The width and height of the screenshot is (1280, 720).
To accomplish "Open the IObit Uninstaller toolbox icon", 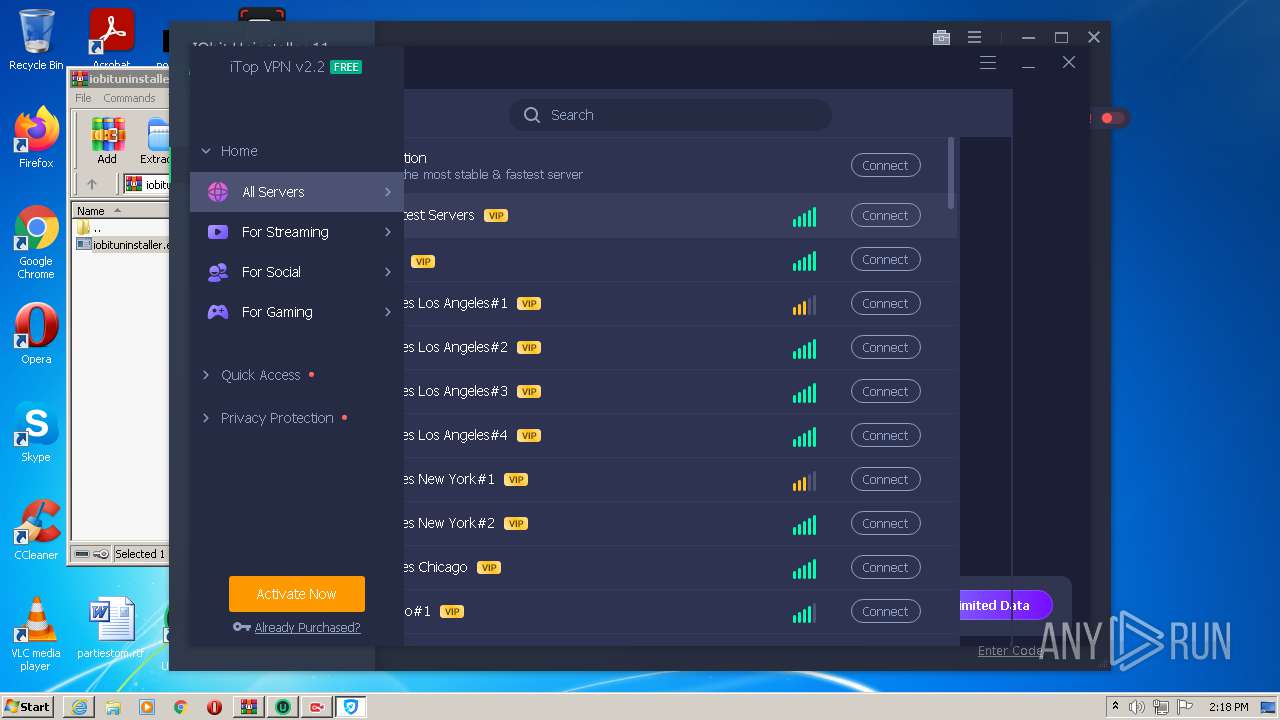I will (x=941, y=37).
